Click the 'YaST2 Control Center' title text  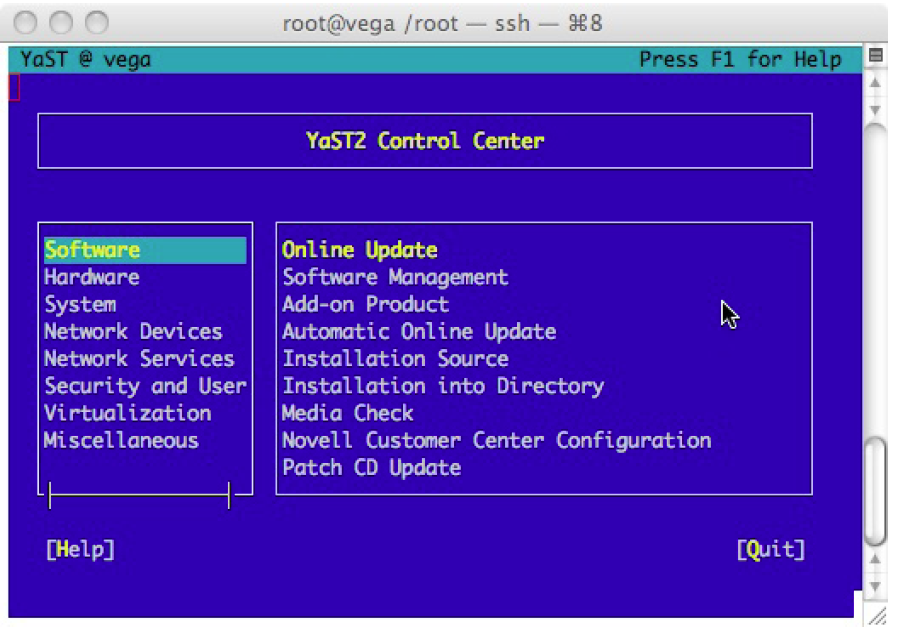click(x=425, y=141)
